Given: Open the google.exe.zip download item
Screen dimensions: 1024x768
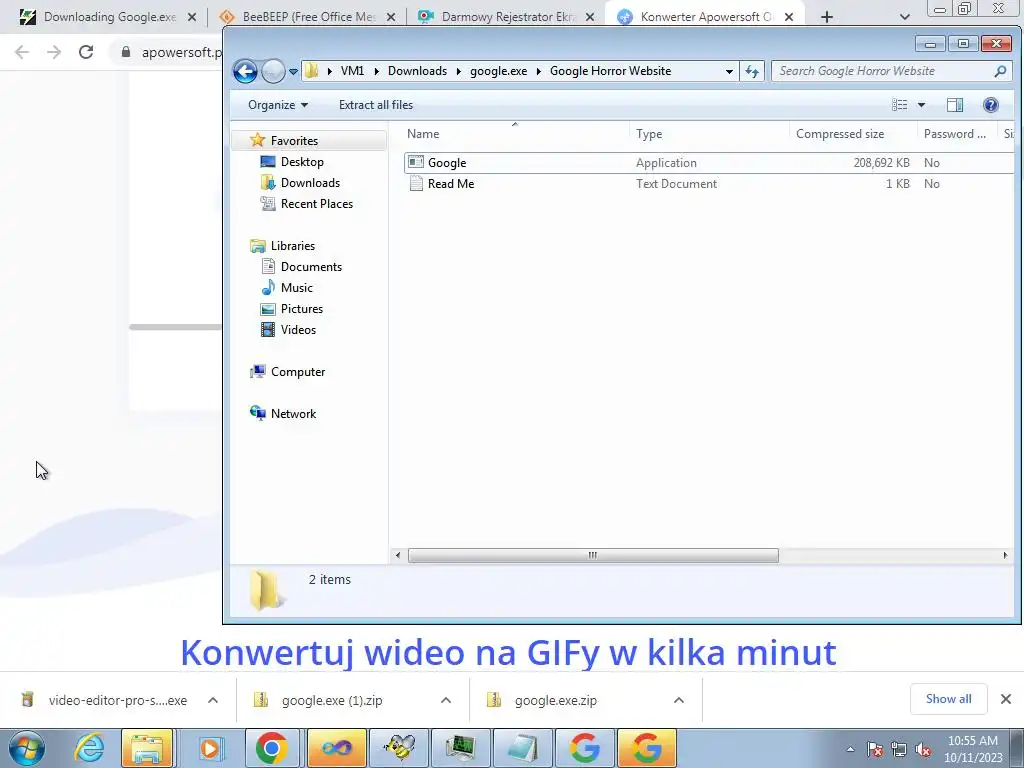Looking at the screenshot, I should (x=555, y=700).
